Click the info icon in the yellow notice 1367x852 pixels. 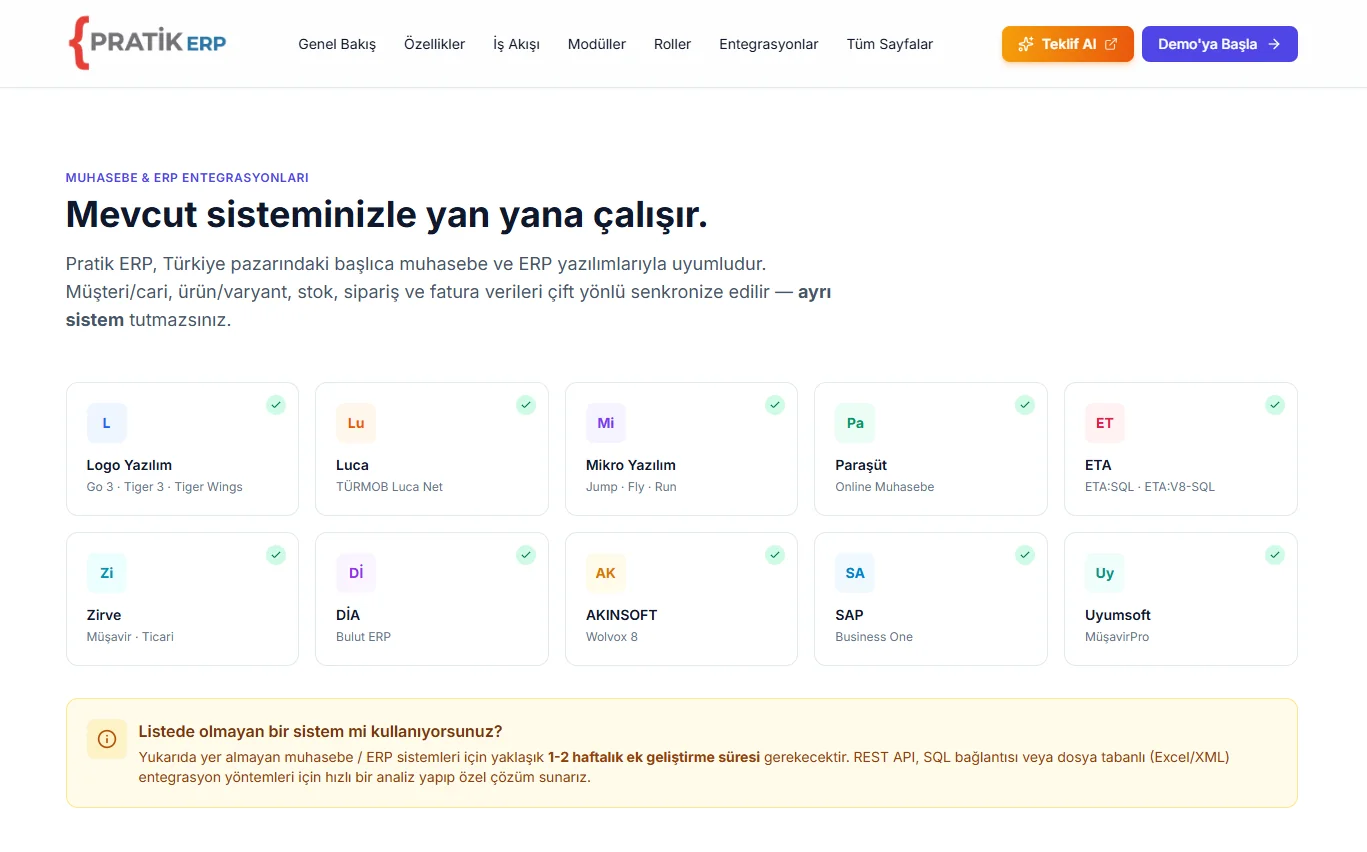tap(107, 739)
